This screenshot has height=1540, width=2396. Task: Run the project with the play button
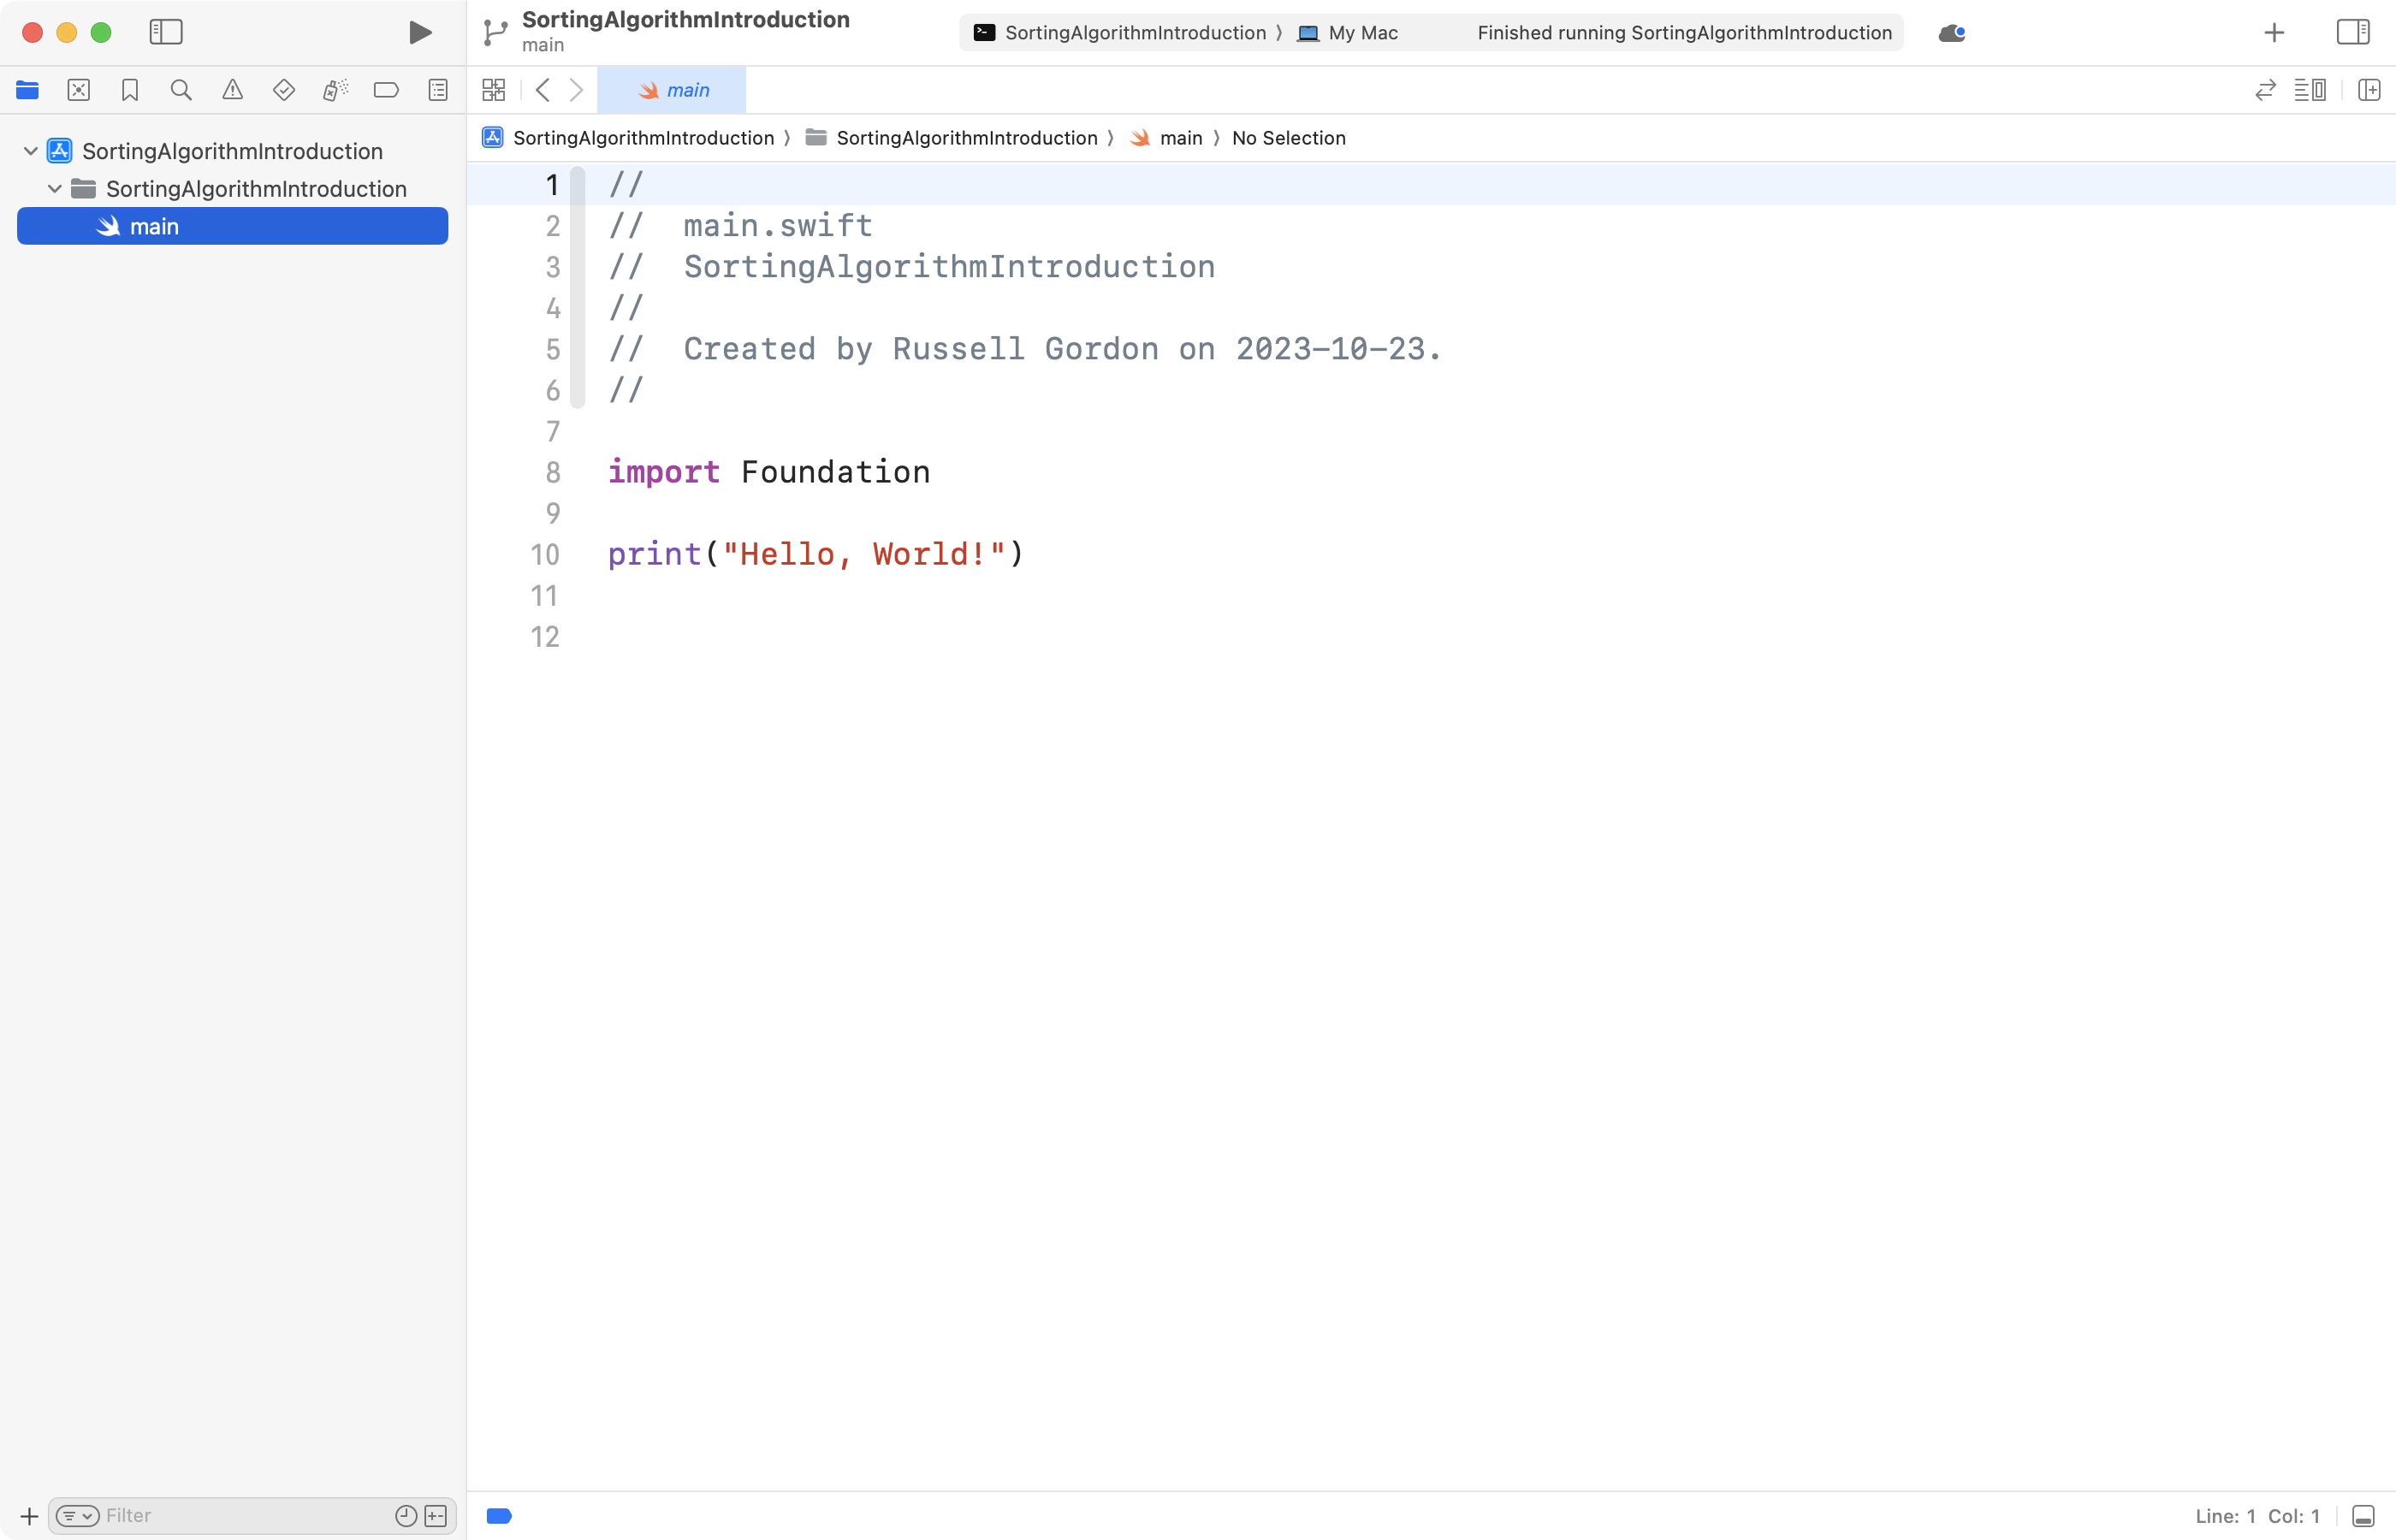coord(419,32)
